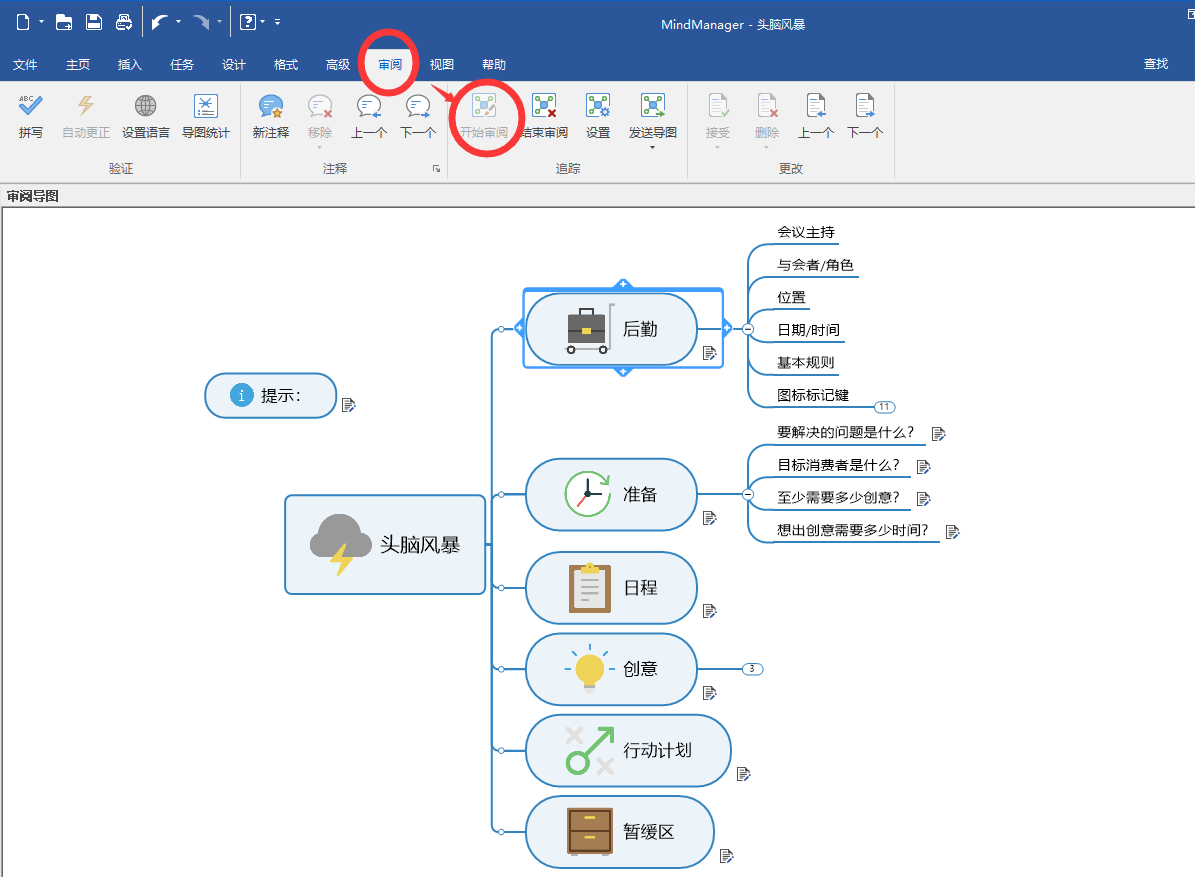1195x877 pixels.
Task: Click 开始审阅 to start review
Action: pyautogui.click(x=484, y=116)
